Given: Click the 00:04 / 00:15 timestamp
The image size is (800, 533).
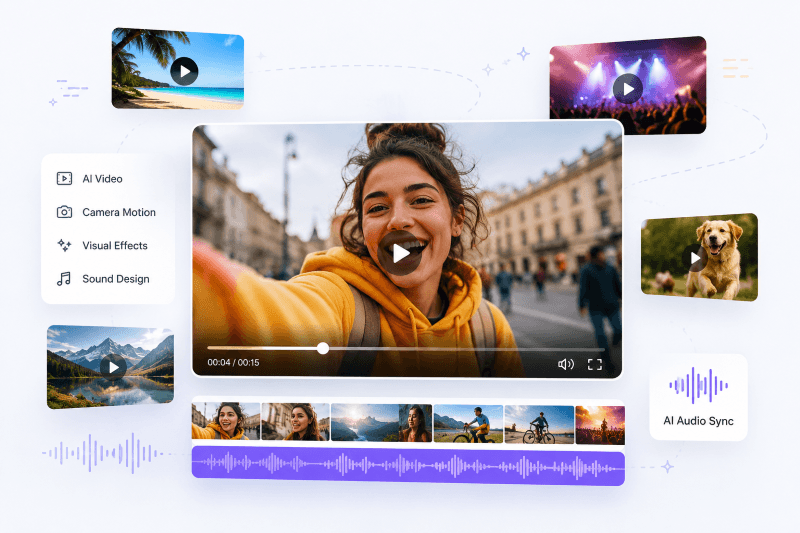Looking at the screenshot, I should click(x=233, y=363).
